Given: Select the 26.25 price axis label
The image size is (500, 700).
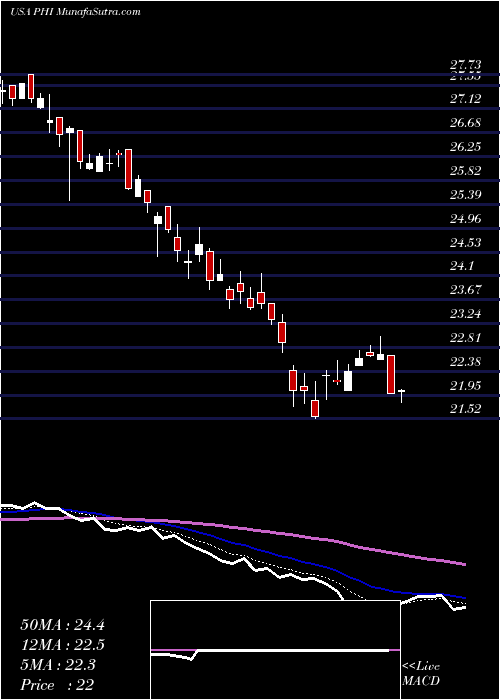Looking at the screenshot, I should (465, 147).
